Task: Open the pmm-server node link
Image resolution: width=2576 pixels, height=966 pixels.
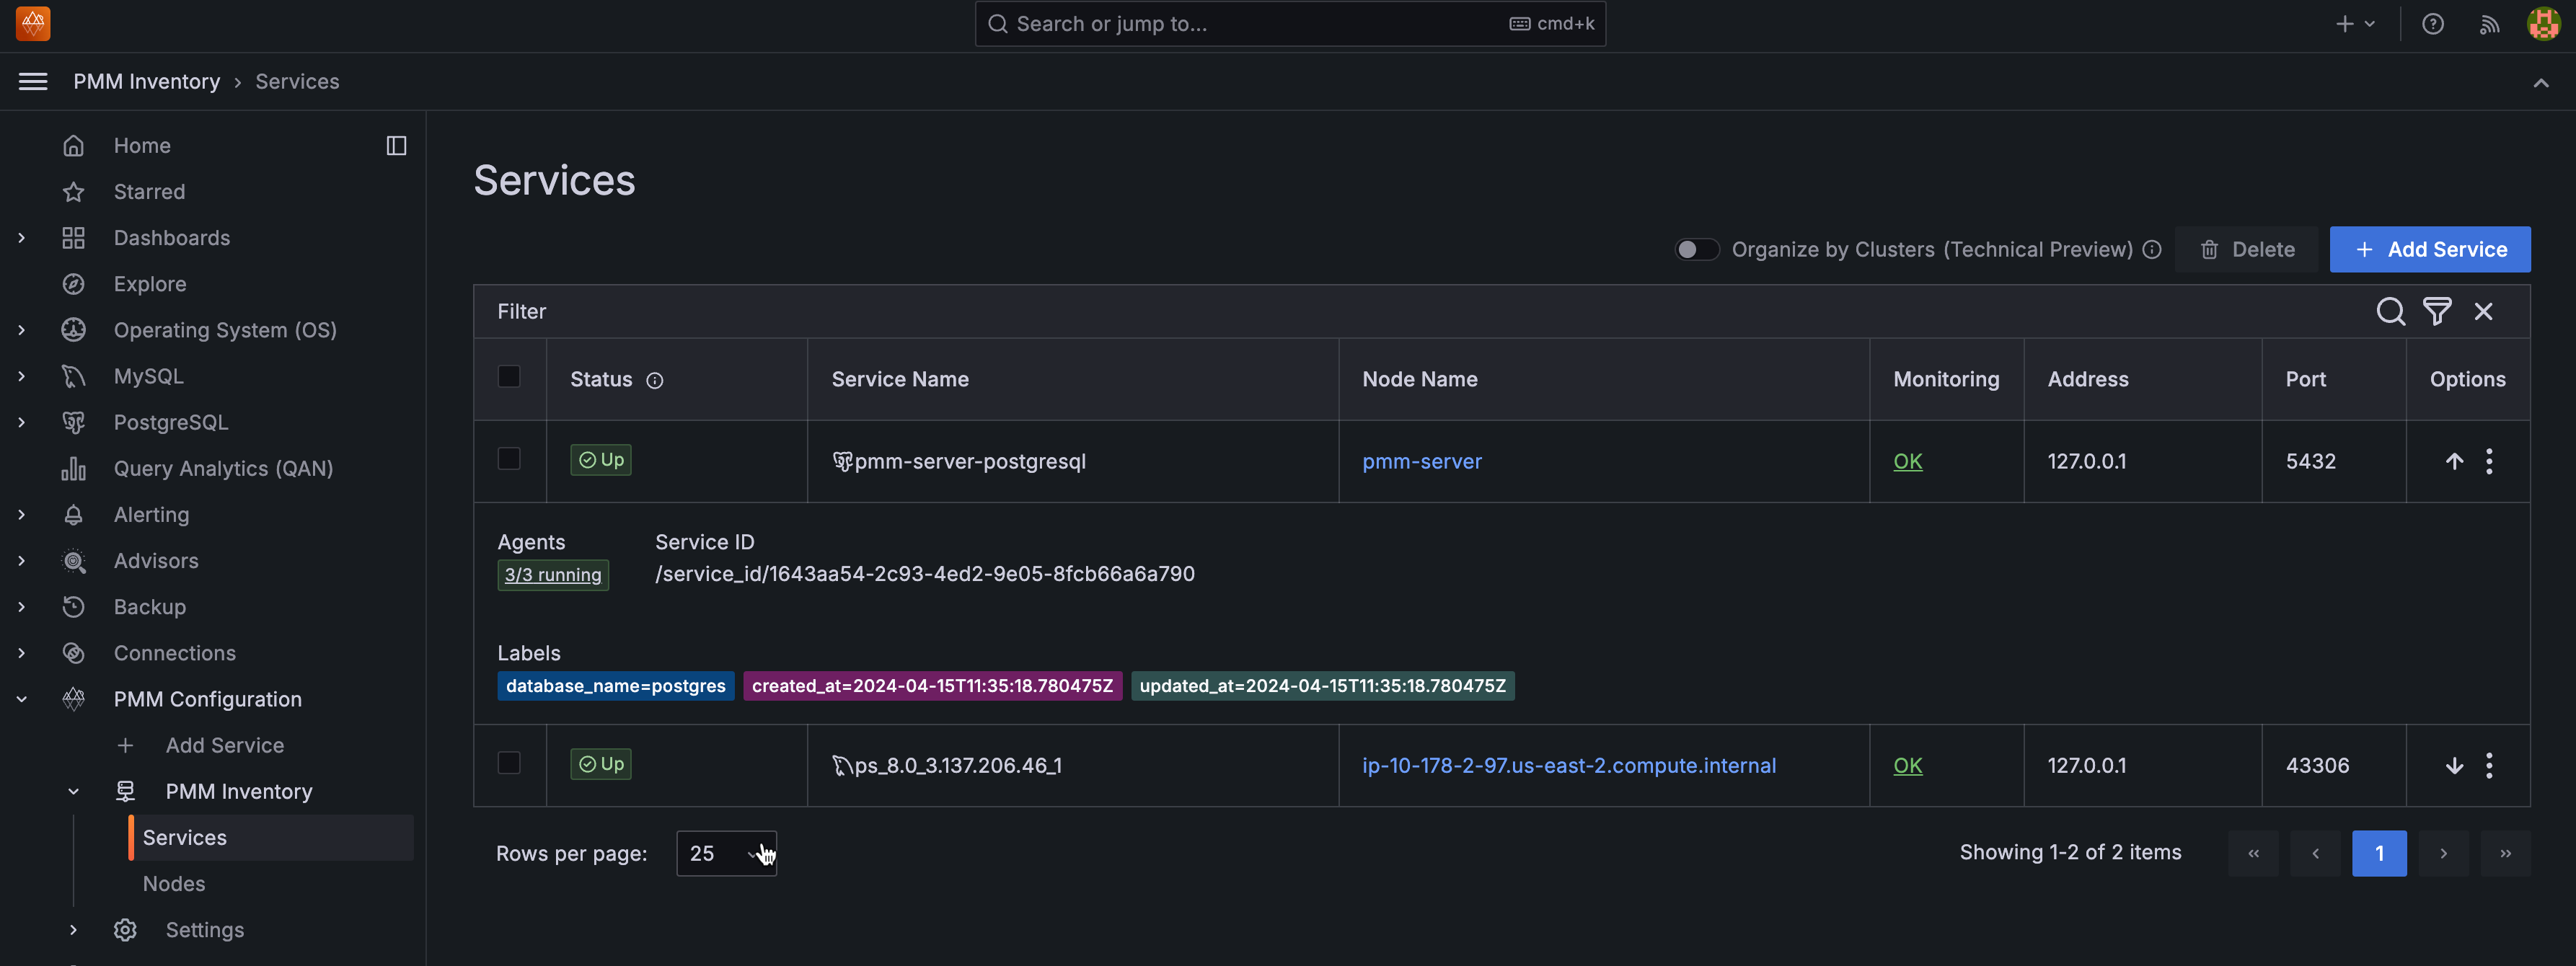Action: 1421,461
